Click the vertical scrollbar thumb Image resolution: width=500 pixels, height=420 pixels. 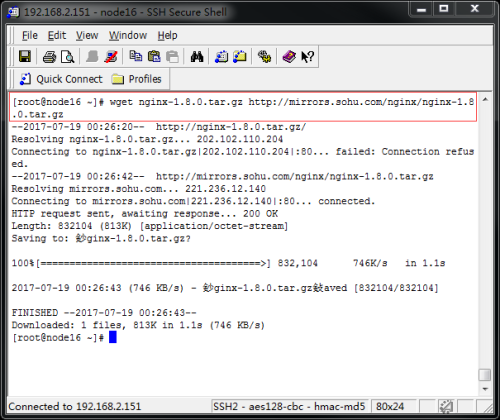485,375
